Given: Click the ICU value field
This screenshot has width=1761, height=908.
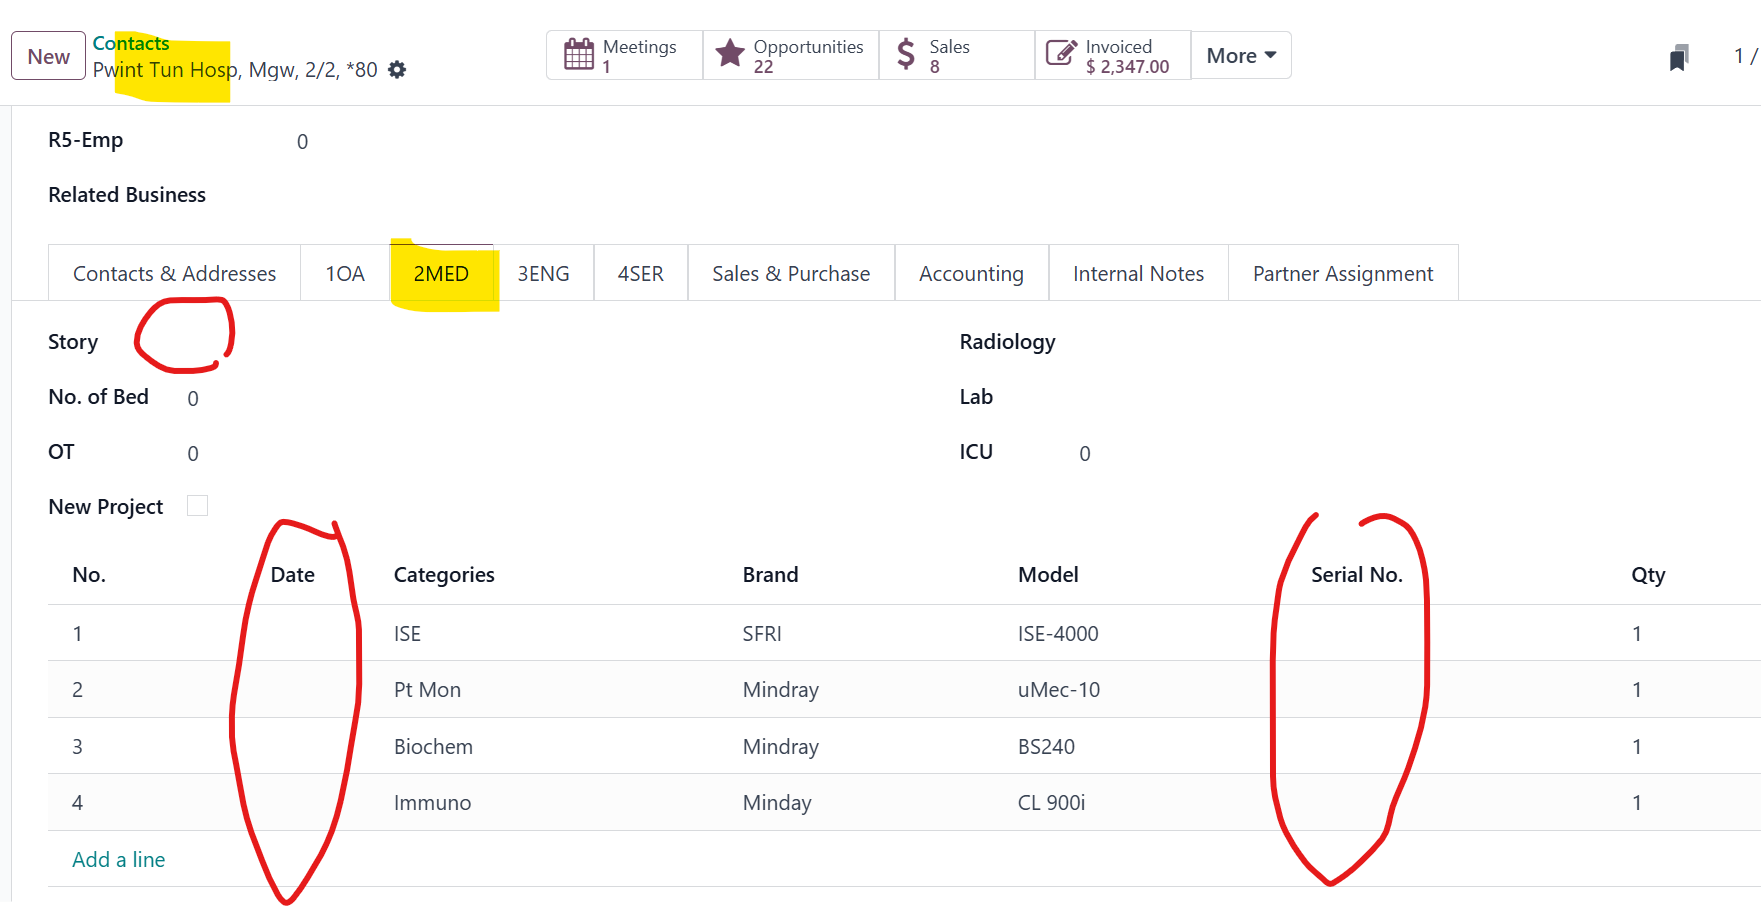Looking at the screenshot, I should click(1085, 454).
